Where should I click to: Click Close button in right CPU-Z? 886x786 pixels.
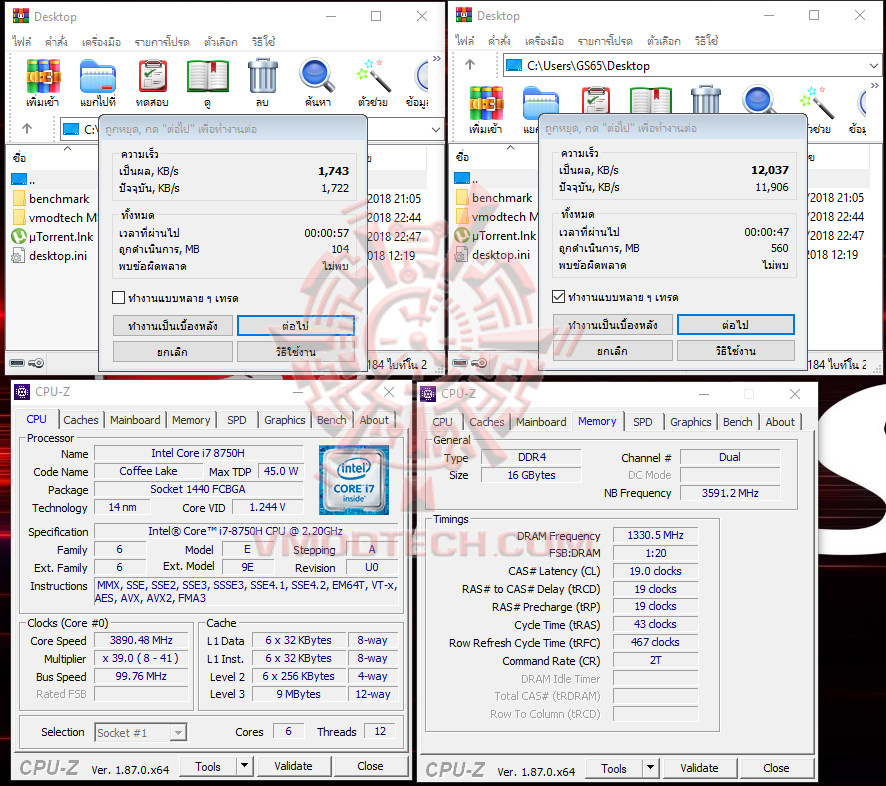776,767
